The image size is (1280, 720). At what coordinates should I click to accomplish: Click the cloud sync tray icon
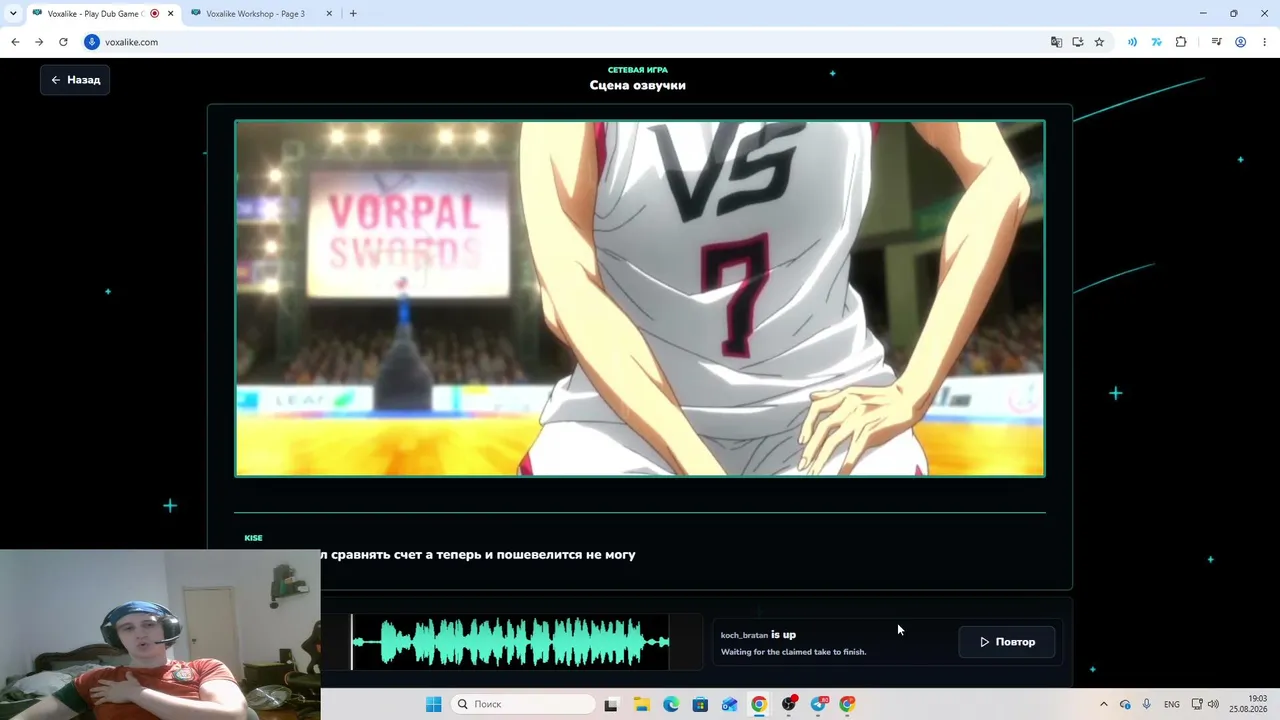click(1125, 704)
